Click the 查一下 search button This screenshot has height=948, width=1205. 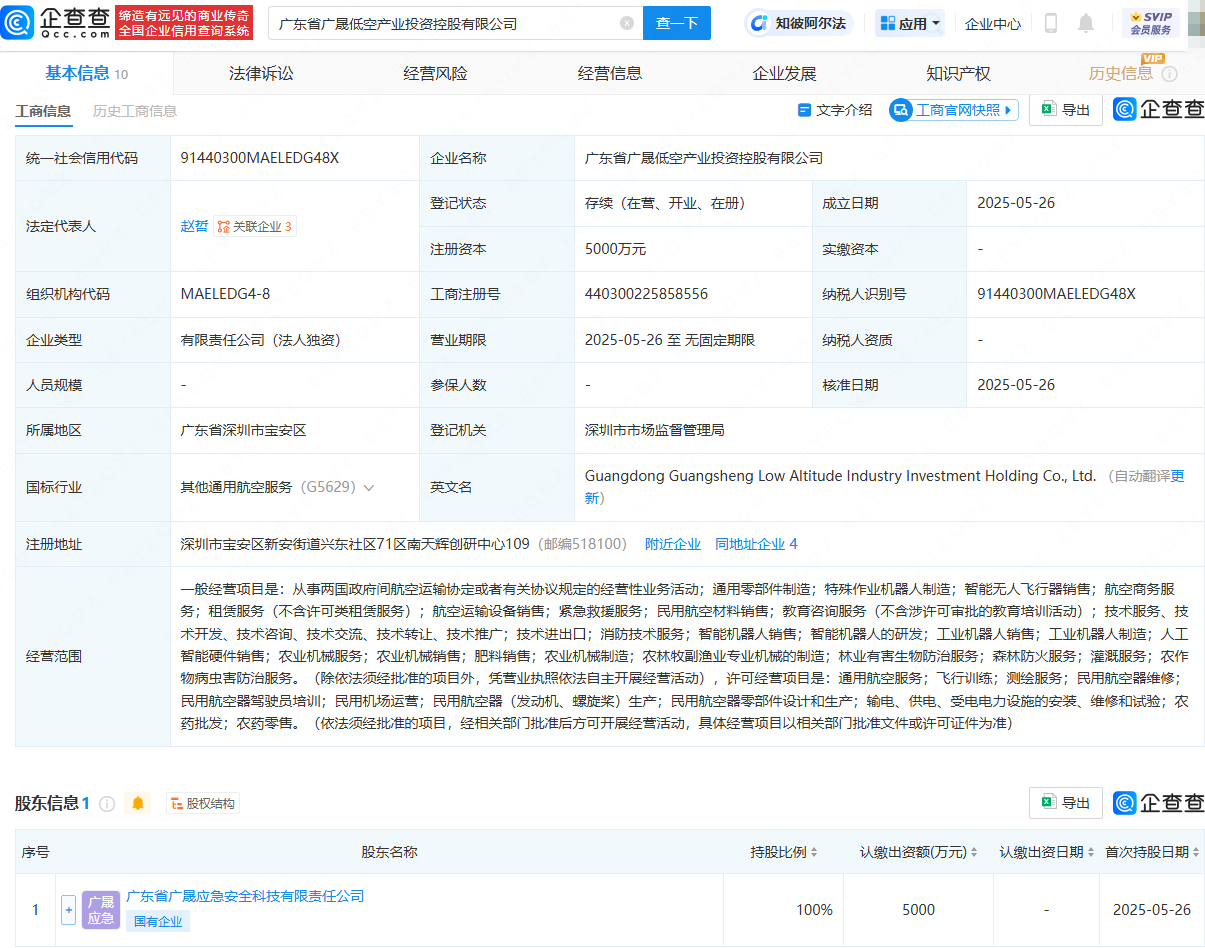[x=677, y=23]
